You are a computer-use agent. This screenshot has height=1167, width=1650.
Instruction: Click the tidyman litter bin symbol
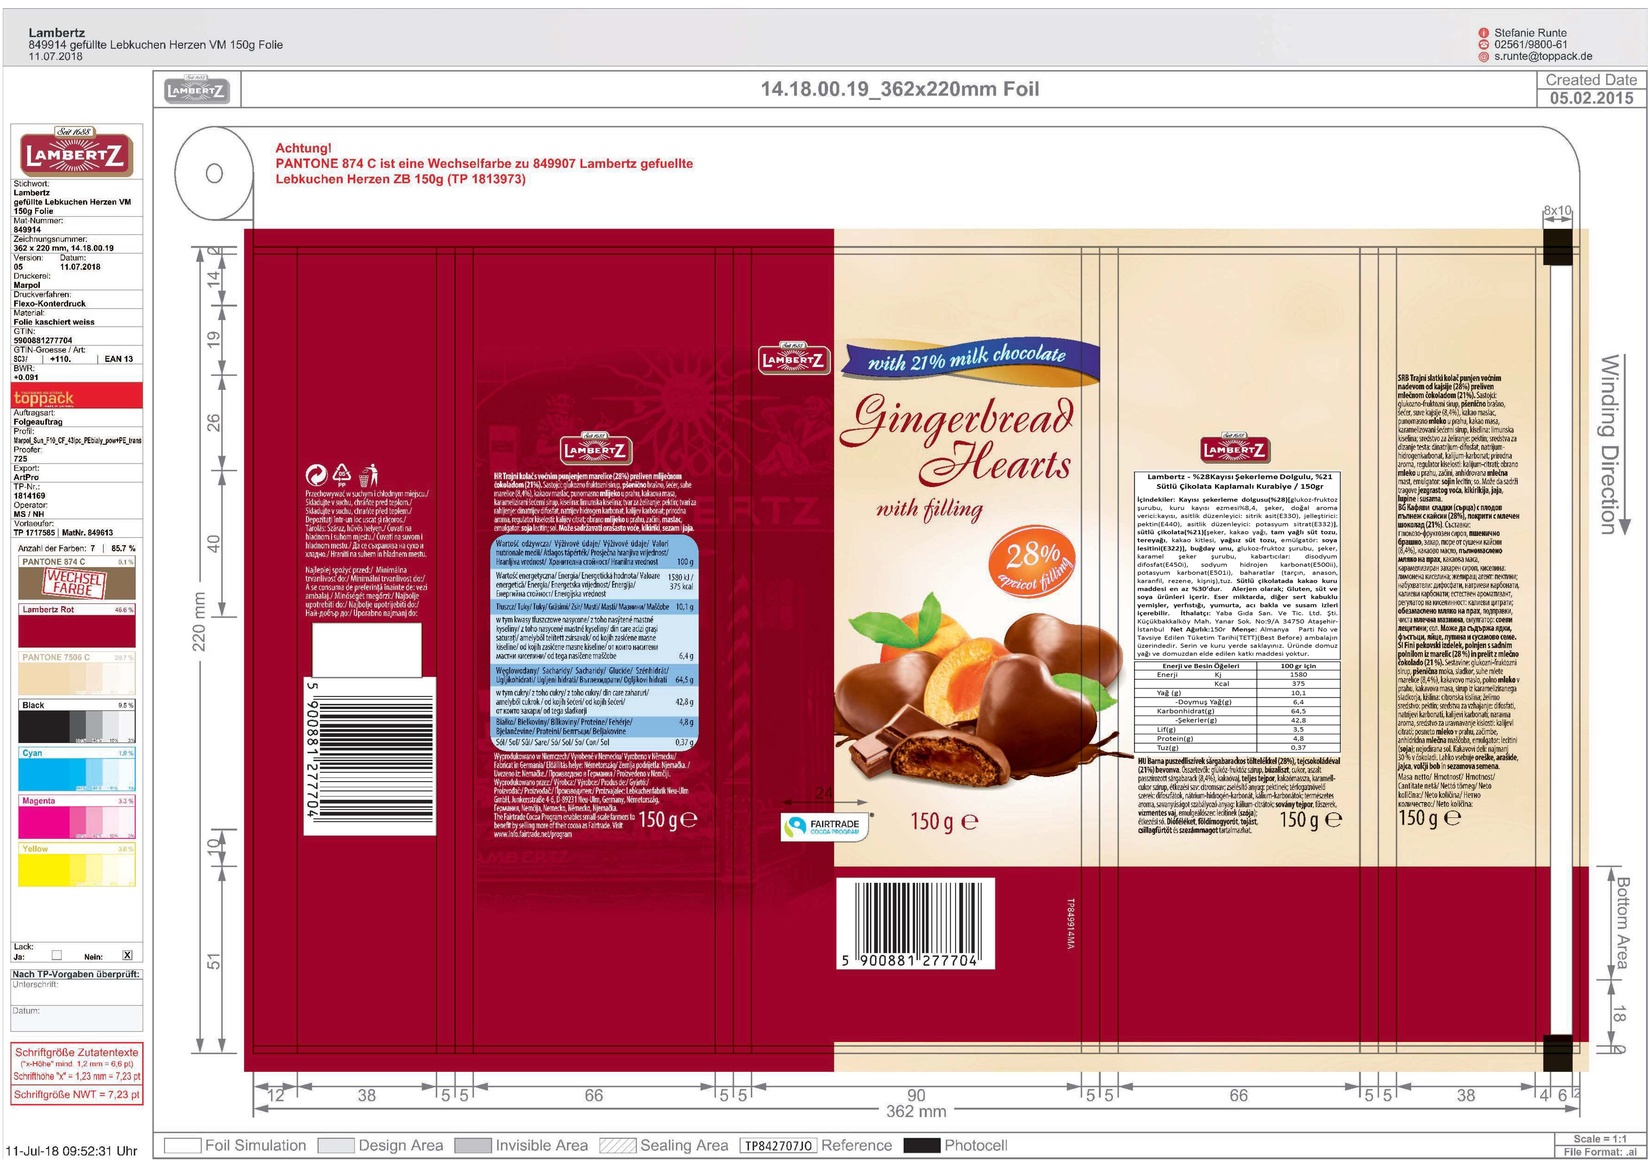tap(368, 473)
